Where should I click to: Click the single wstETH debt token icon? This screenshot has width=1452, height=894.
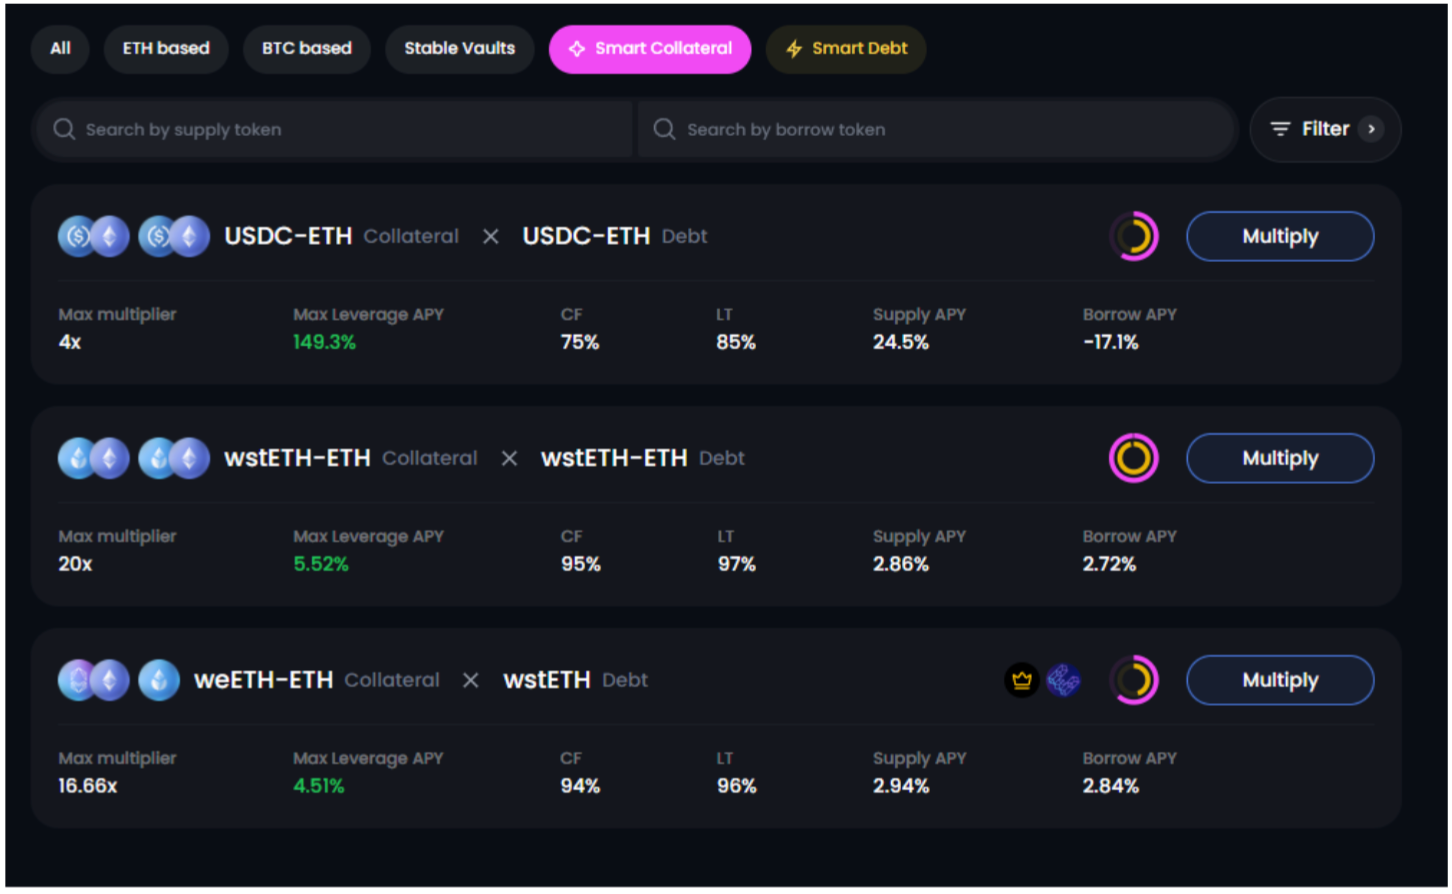point(158,680)
